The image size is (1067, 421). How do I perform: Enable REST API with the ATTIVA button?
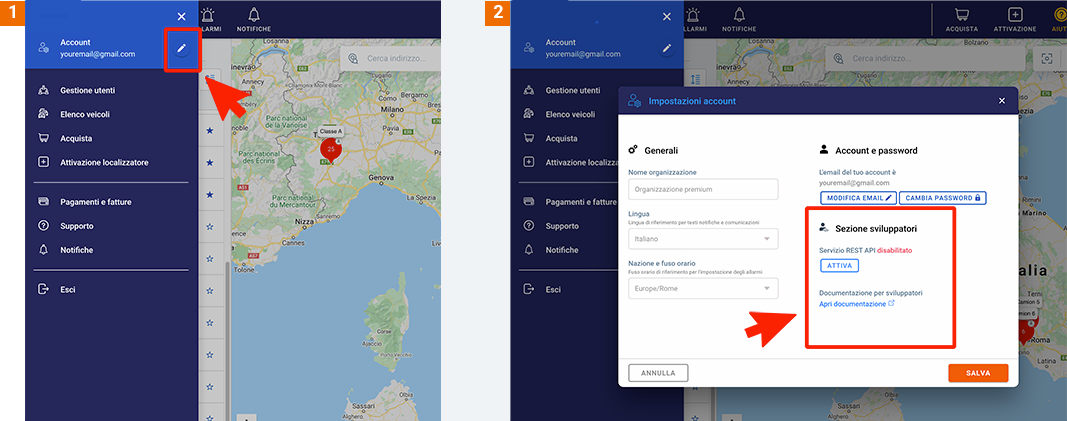(839, 265)
